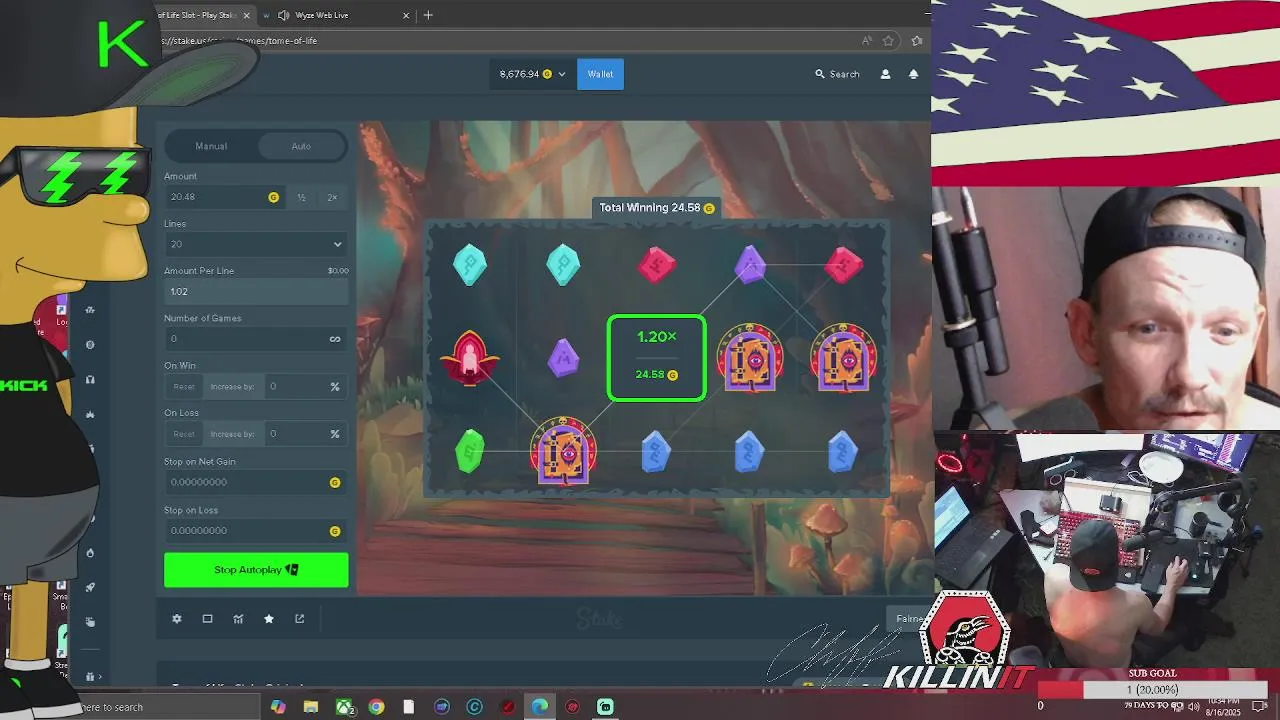Open Microsoft Edge in taskbar
This screenshot has width=1280, height=720.
(x=540, y=707)
